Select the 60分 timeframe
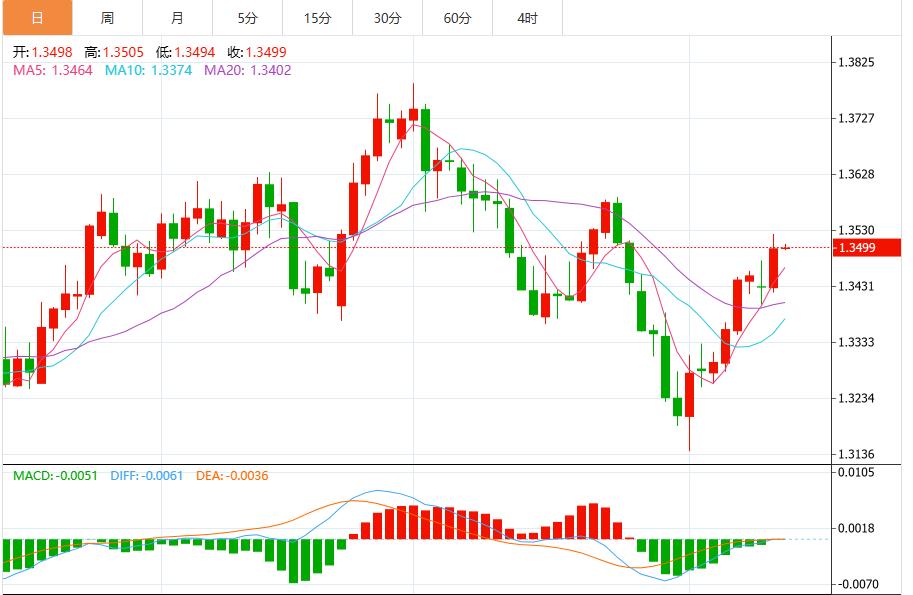Screen dimensions: 913x595 click(454, 17)
